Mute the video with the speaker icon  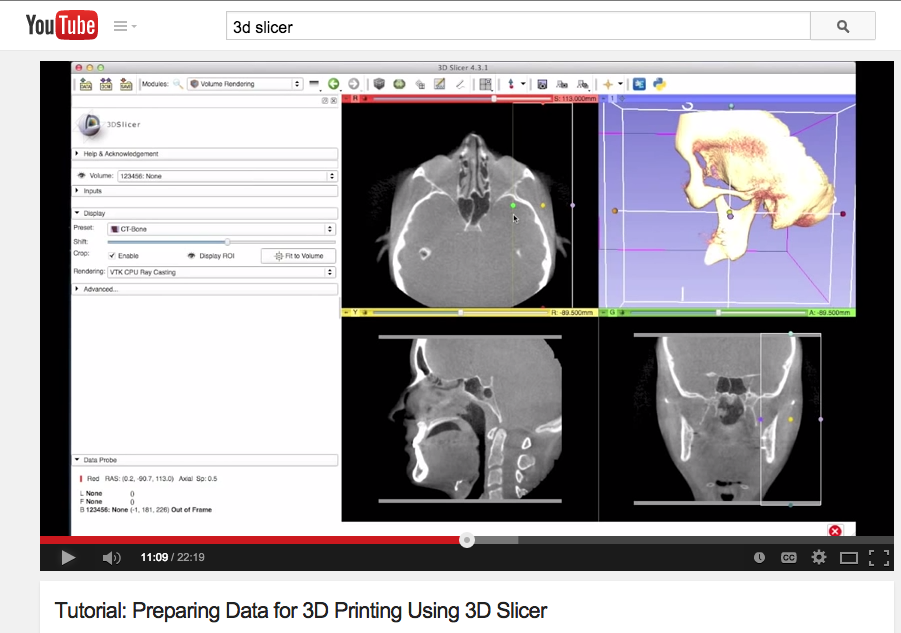[x=112, y=557]
